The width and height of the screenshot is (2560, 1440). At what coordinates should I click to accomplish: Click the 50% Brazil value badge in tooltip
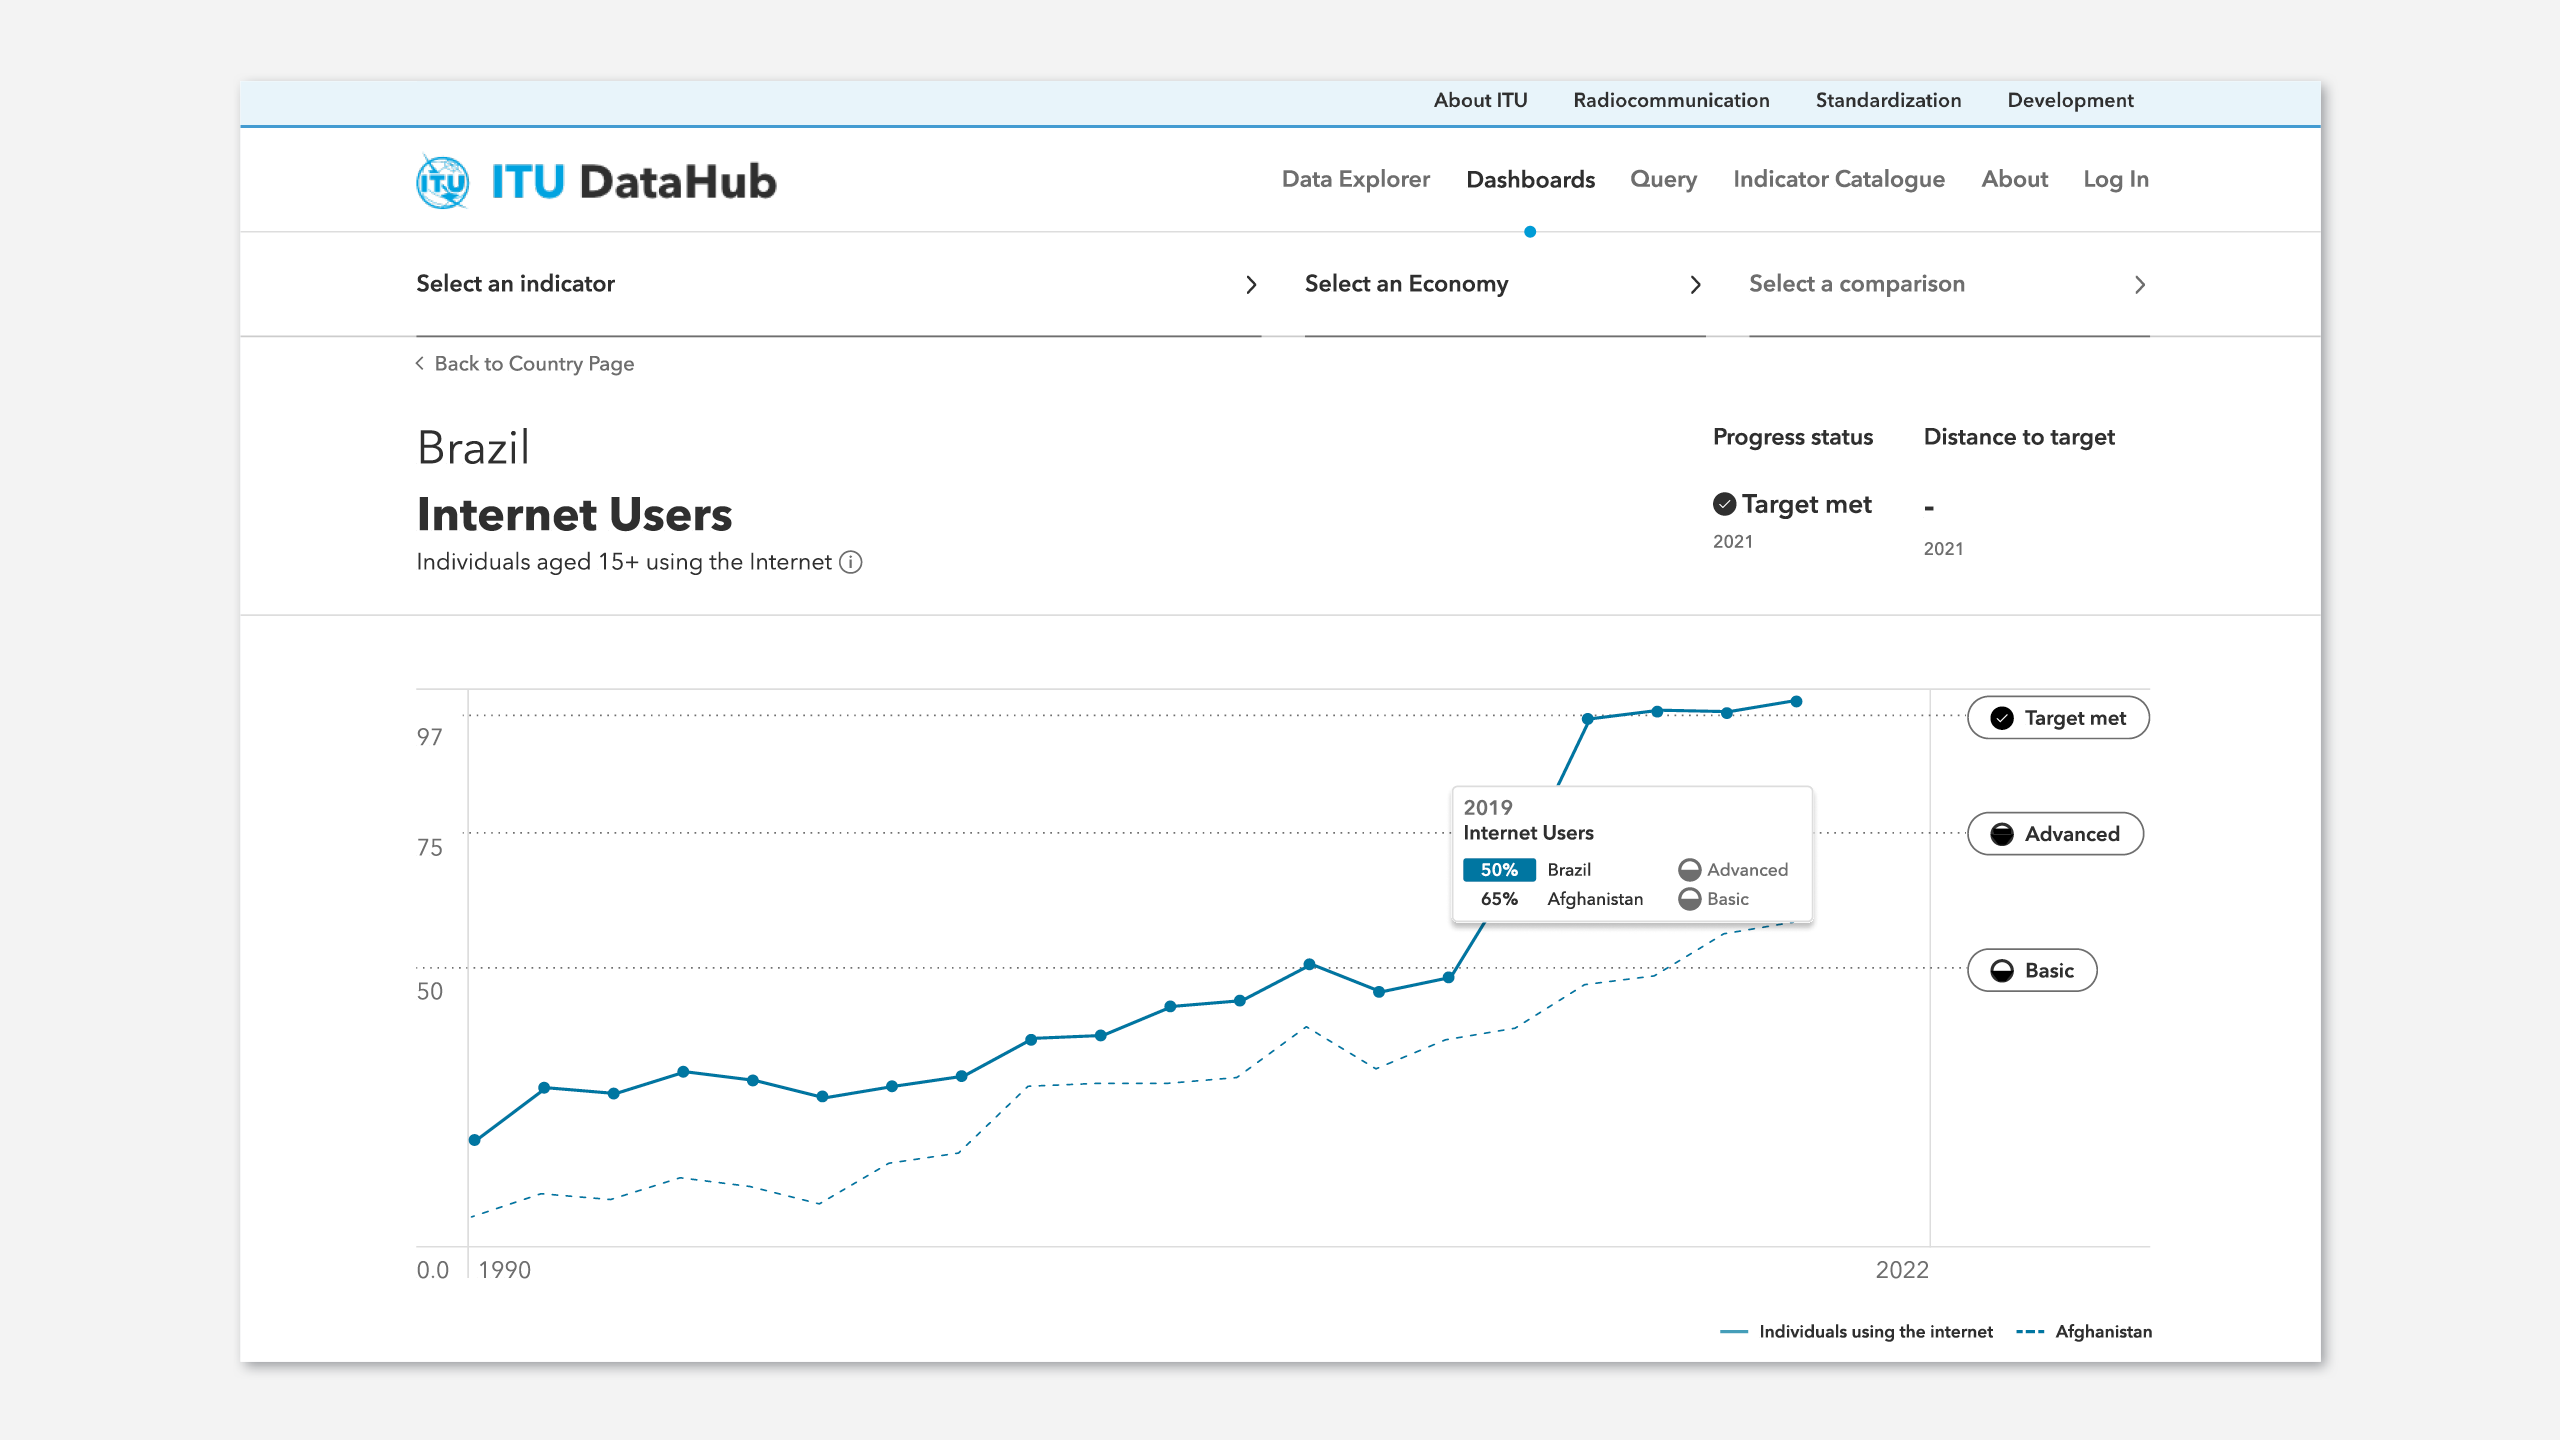pos(1498,870)
